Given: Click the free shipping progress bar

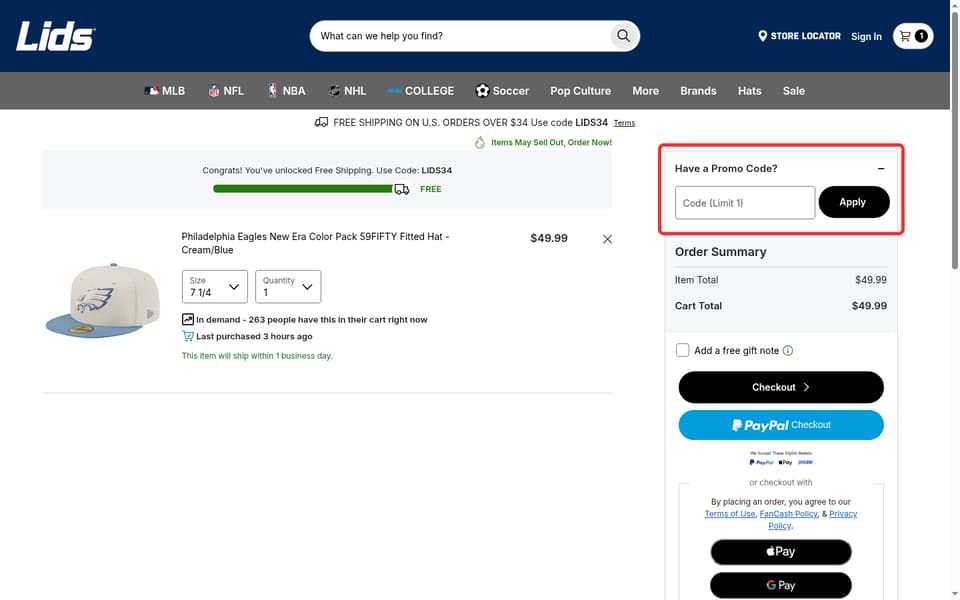Looking at the screenshot, I should [x=303, y=189].
